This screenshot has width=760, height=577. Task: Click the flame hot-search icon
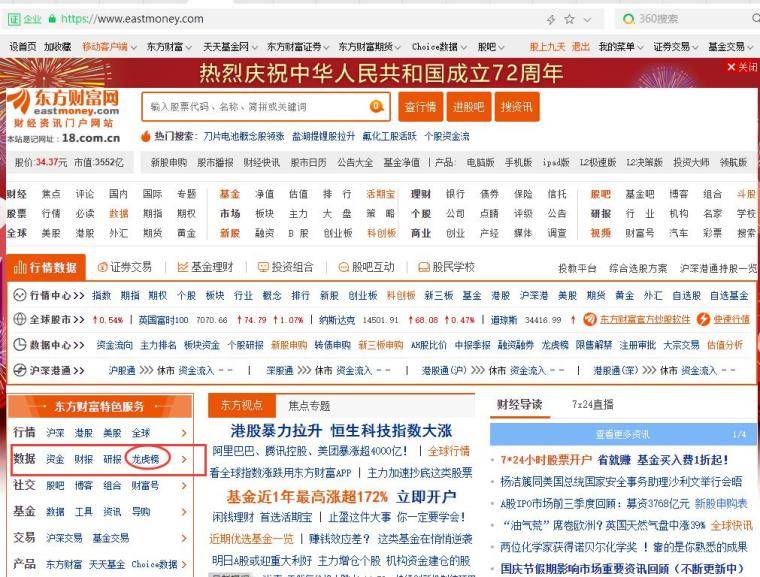(145, 136)
